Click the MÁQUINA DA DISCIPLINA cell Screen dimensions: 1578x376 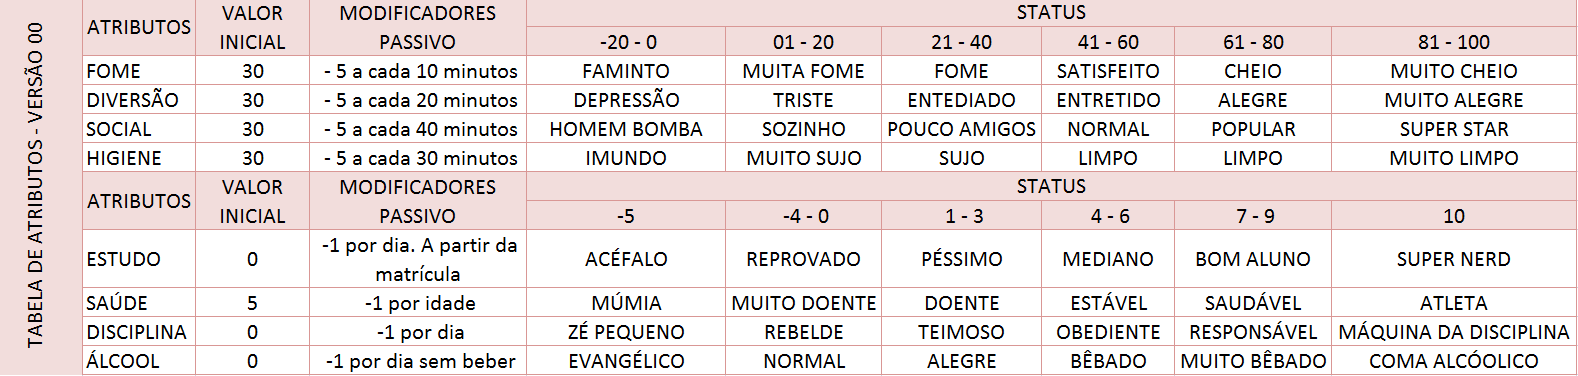(x=1454, y=332)
